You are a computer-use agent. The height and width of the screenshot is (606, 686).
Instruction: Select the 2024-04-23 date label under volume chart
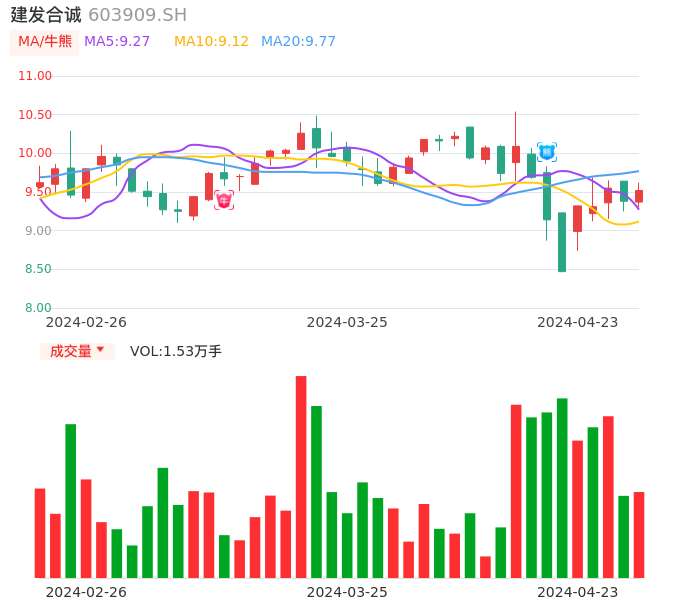pos(578,592)
